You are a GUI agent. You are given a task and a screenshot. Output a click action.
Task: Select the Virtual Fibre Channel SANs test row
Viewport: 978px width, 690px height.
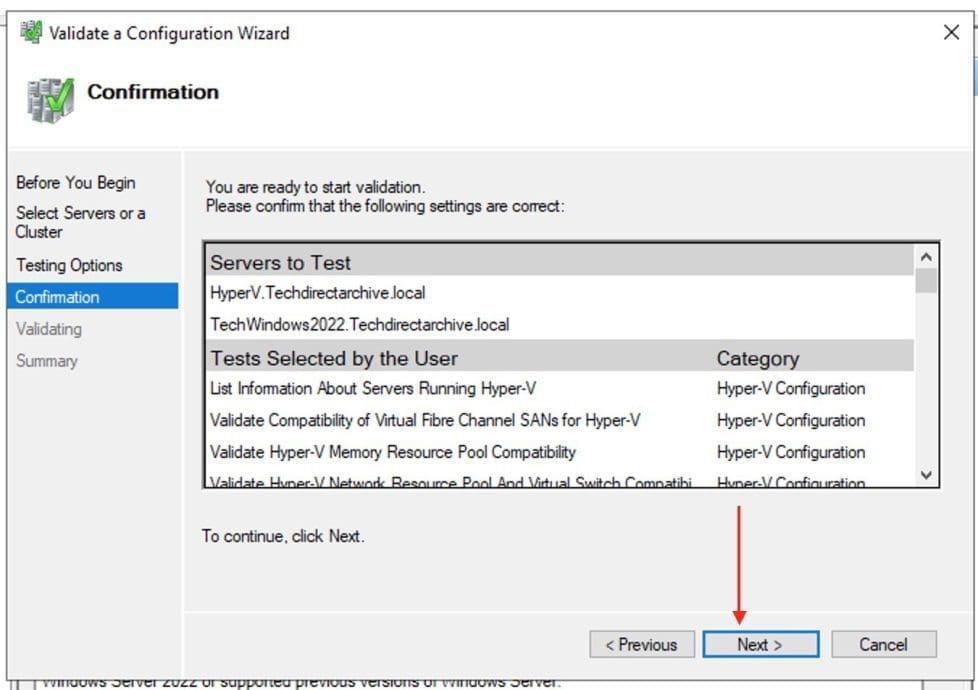click(x=425, y=420)
